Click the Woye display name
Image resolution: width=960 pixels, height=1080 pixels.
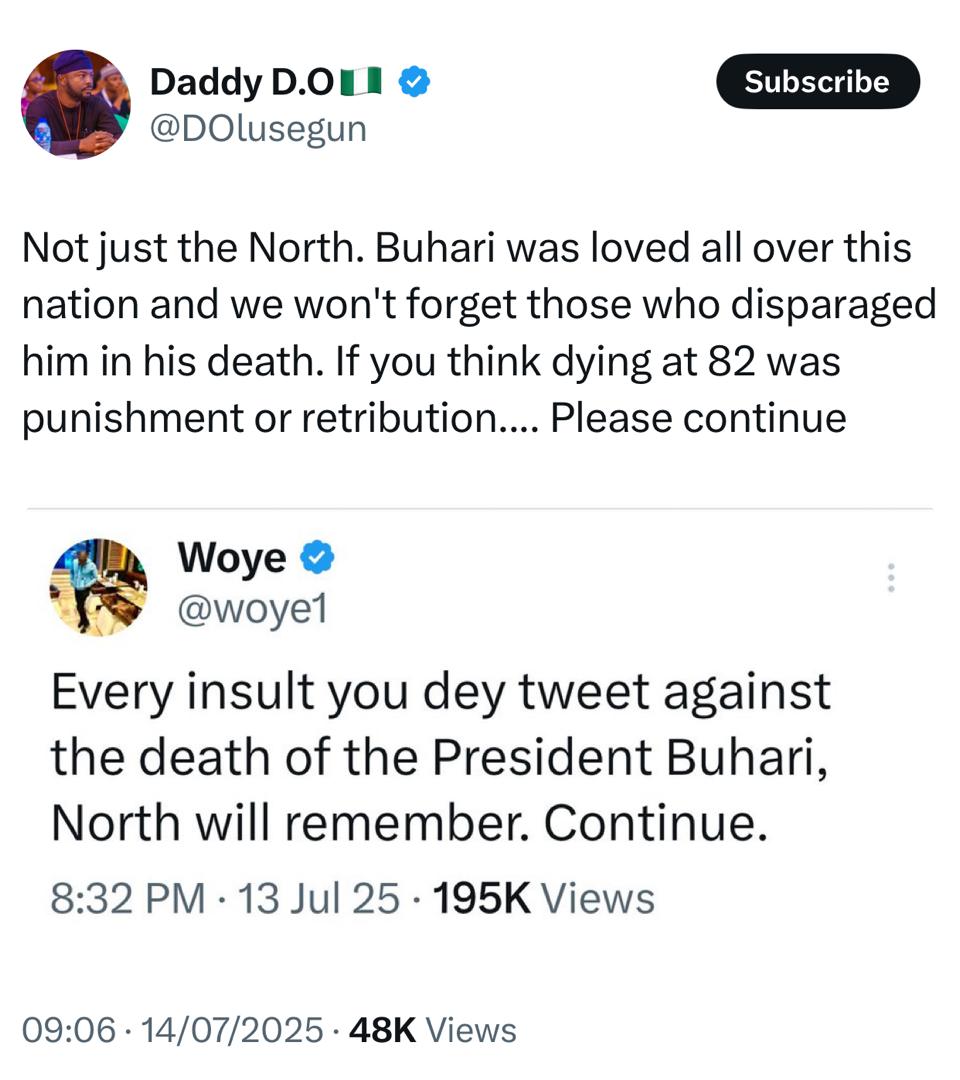click(232, 558)
